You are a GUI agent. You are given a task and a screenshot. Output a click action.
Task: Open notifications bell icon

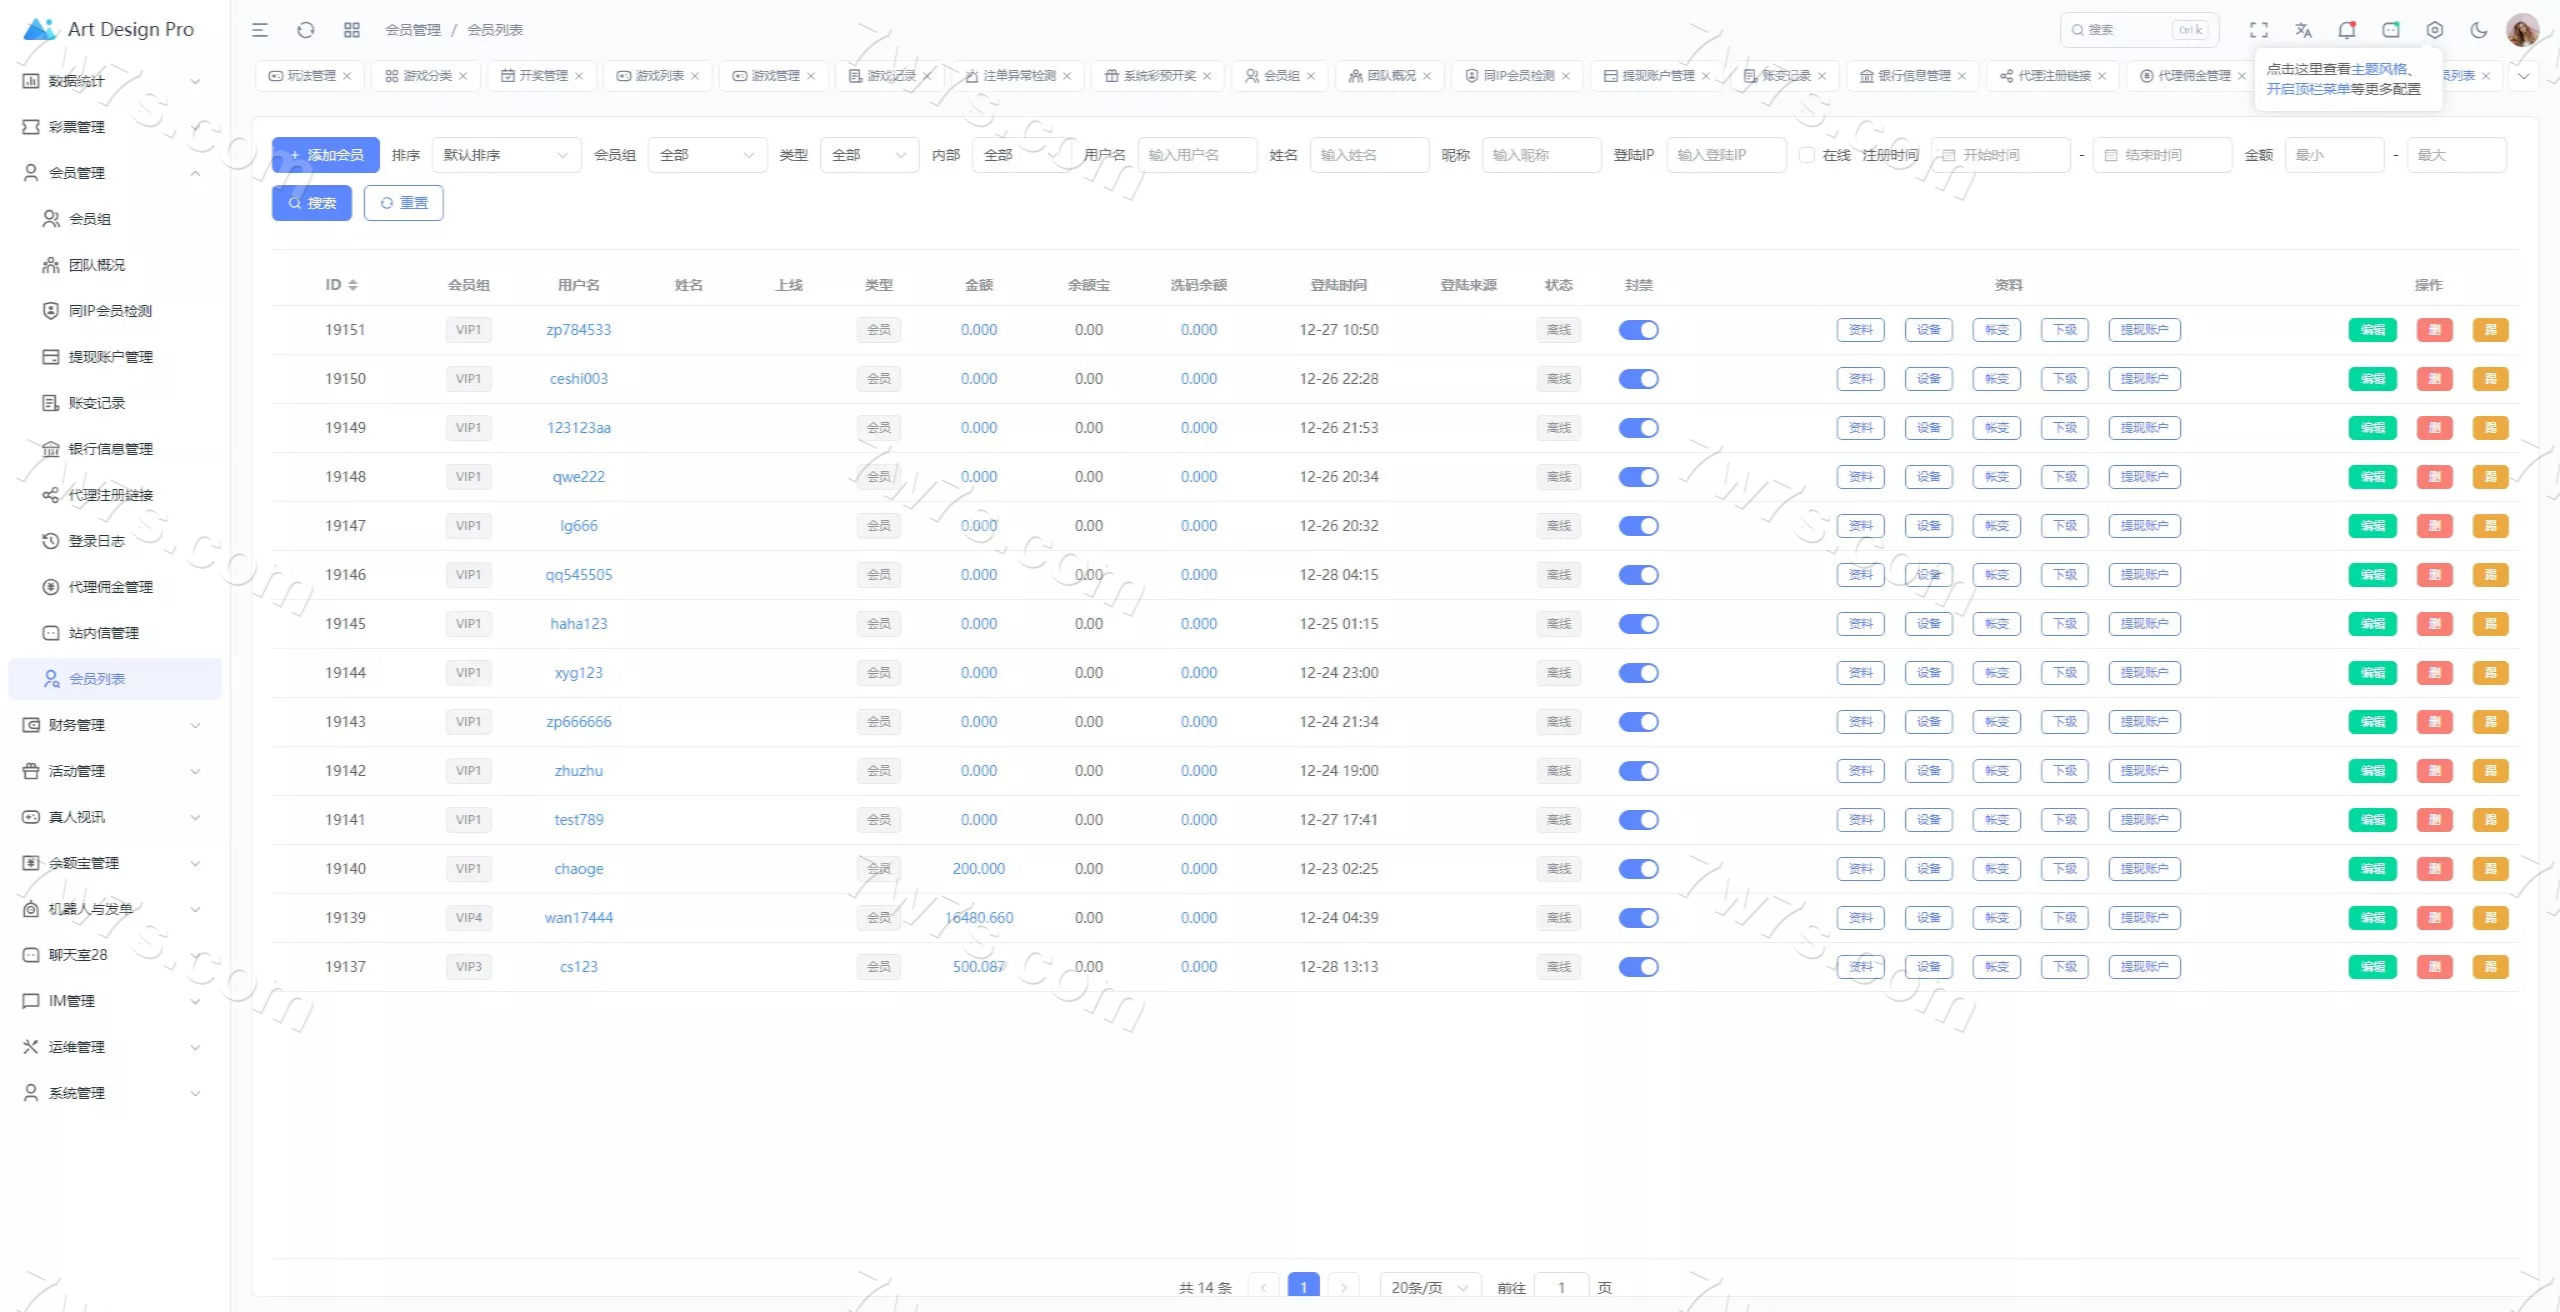click(2347, 30)
